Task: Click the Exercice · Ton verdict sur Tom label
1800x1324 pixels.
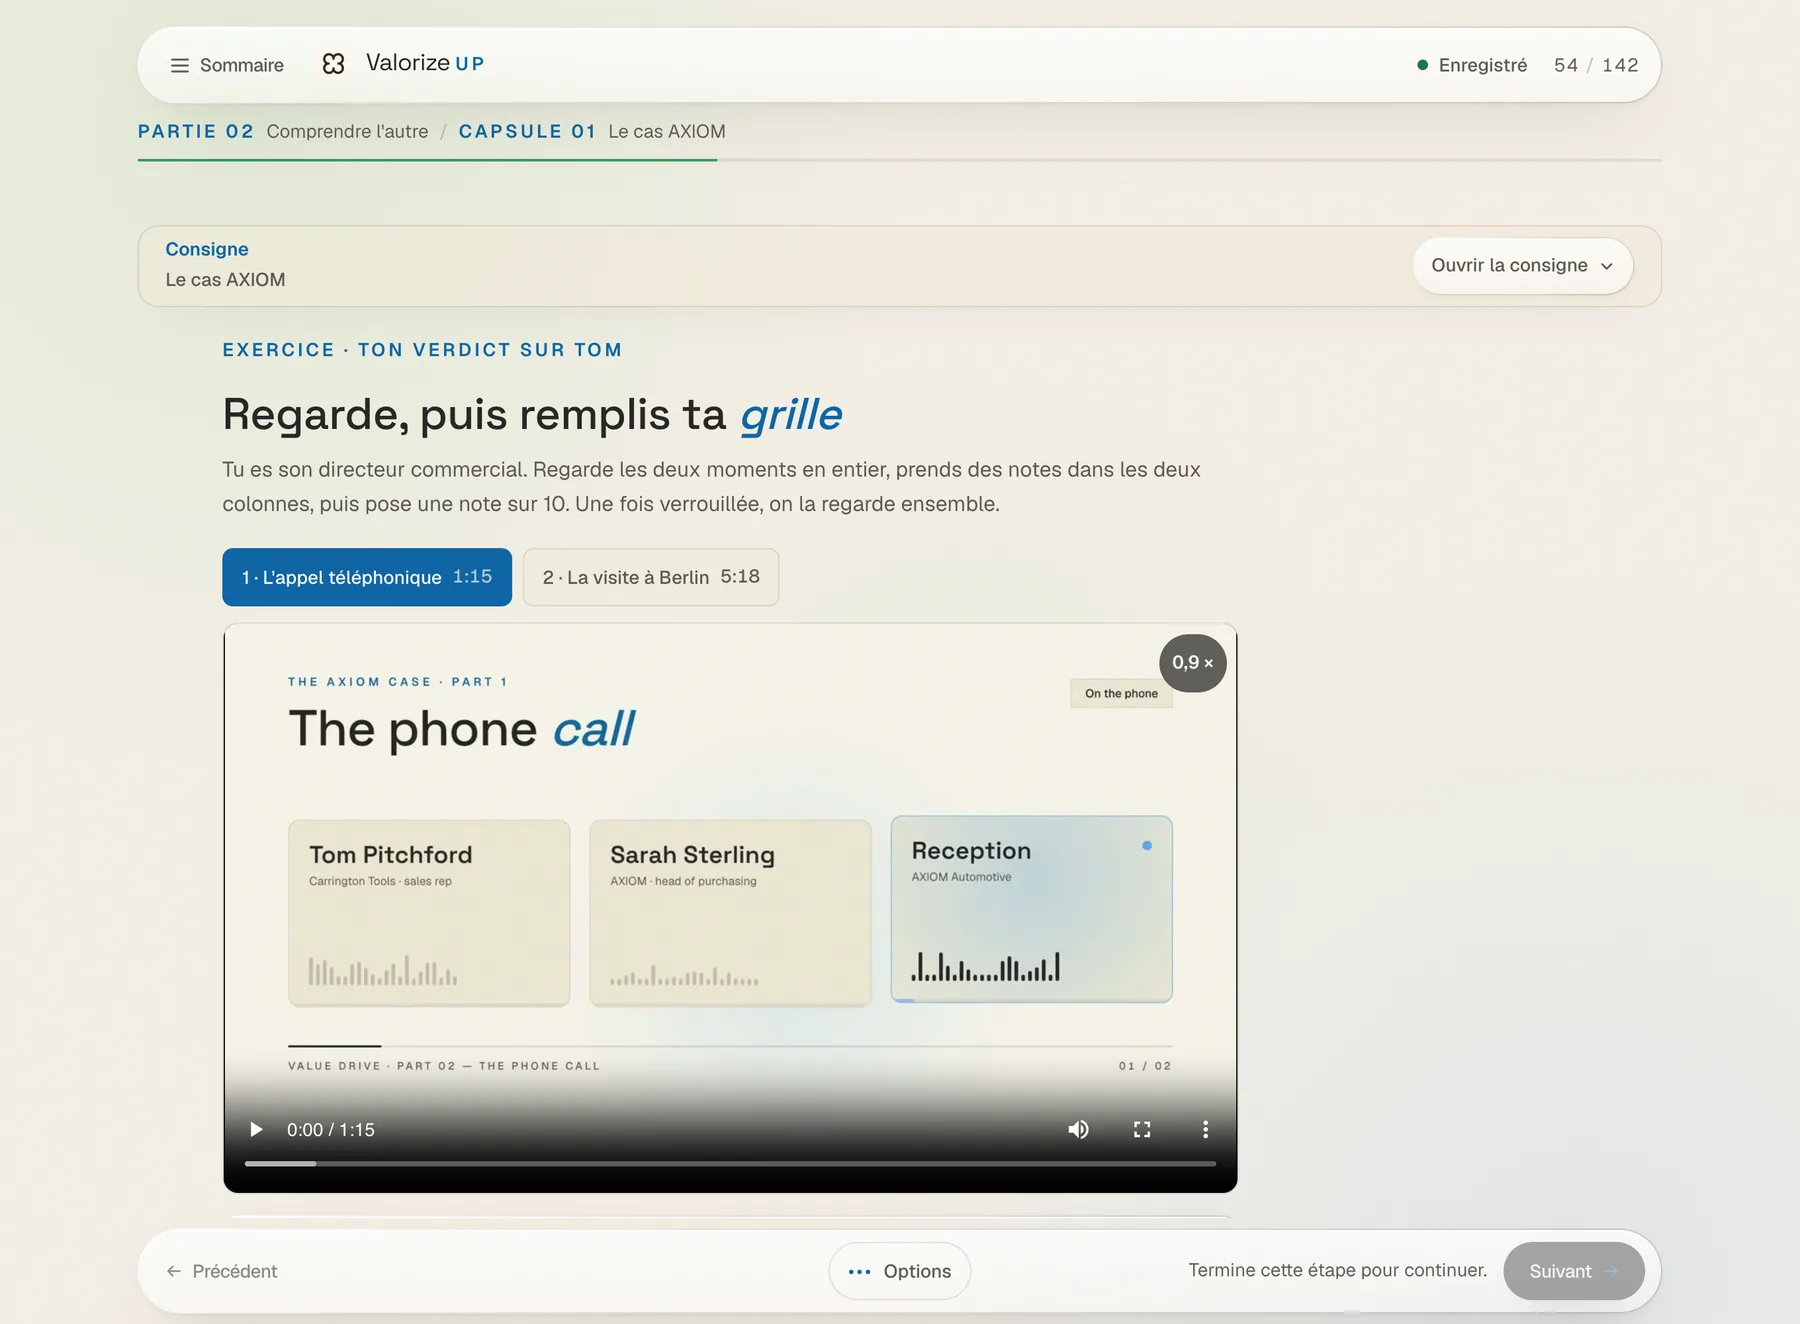Action: [x=422, y=350]
